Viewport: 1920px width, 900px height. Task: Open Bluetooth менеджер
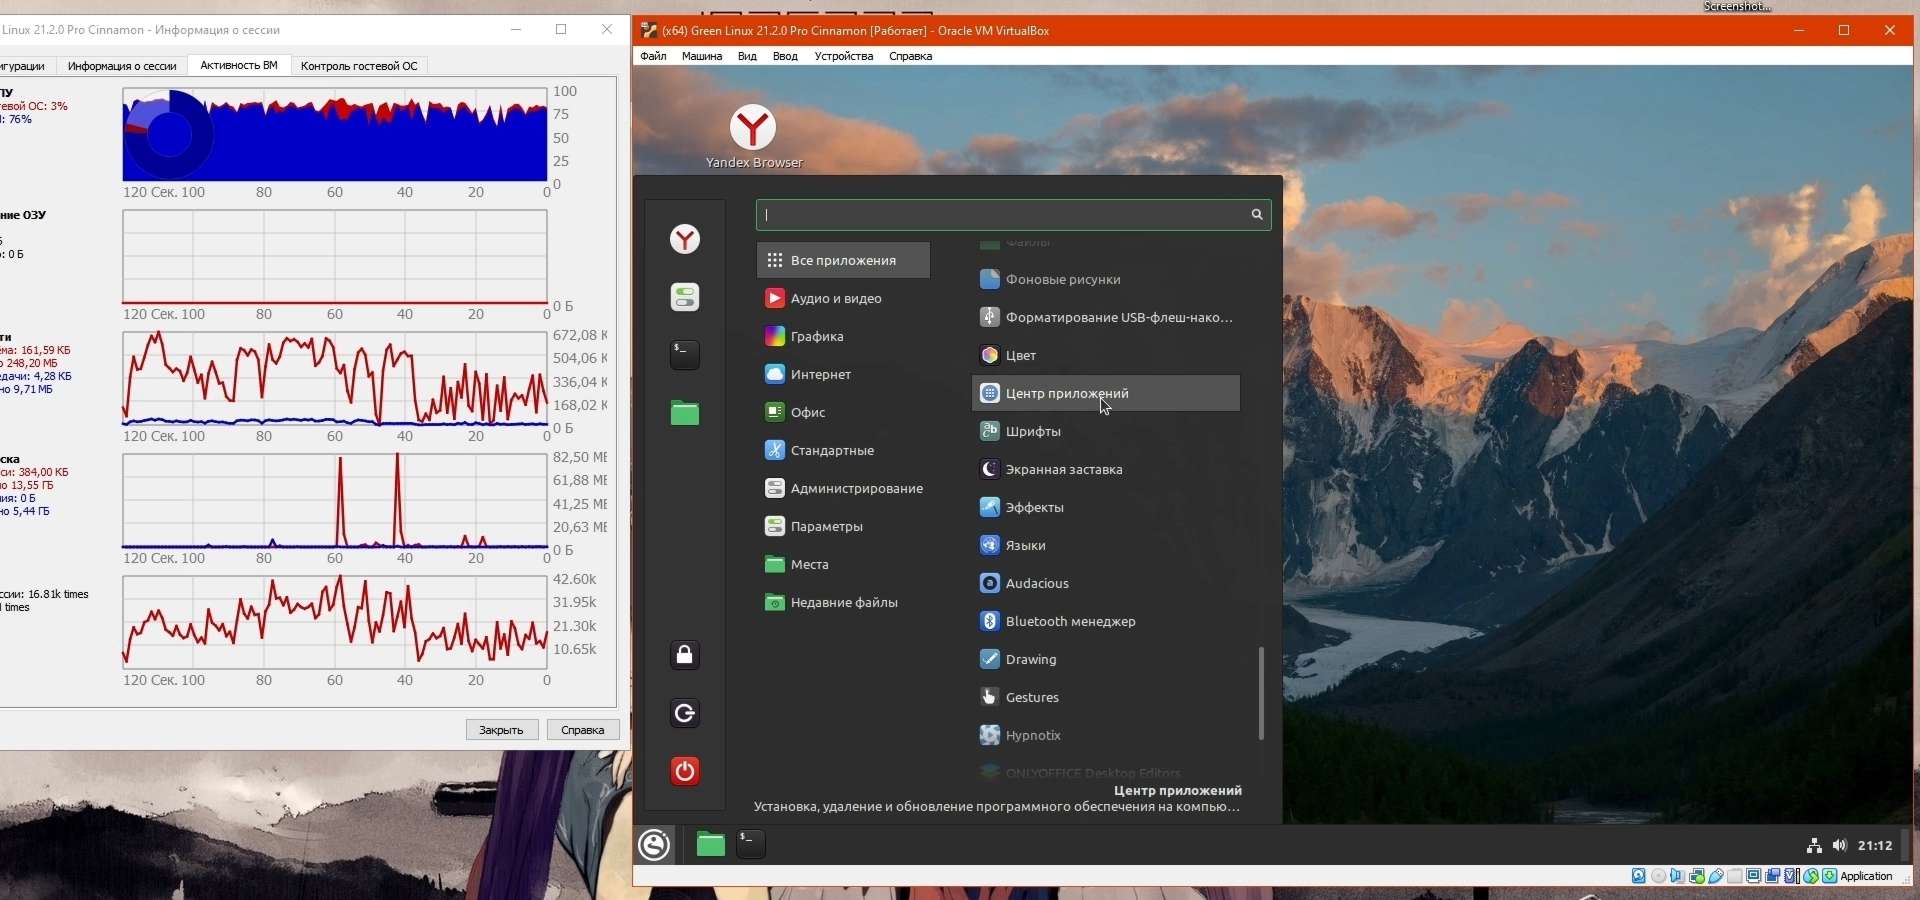tap(1106, 621)
